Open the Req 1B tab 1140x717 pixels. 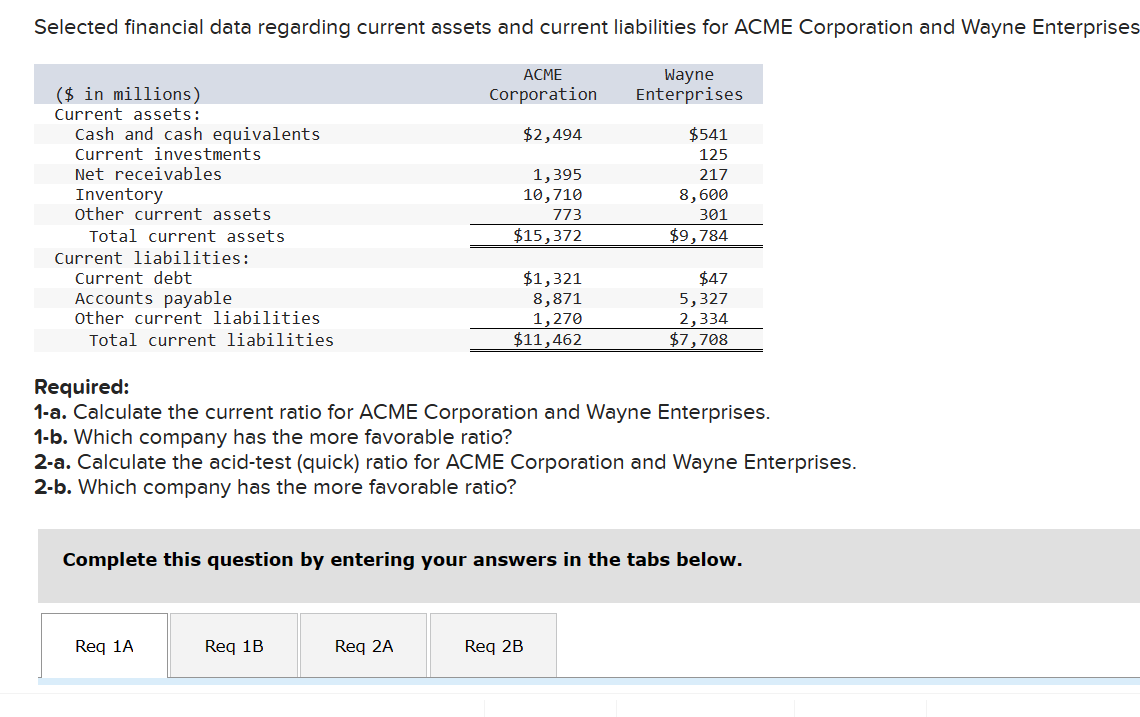pyautogui.click(x=233, y=645)
